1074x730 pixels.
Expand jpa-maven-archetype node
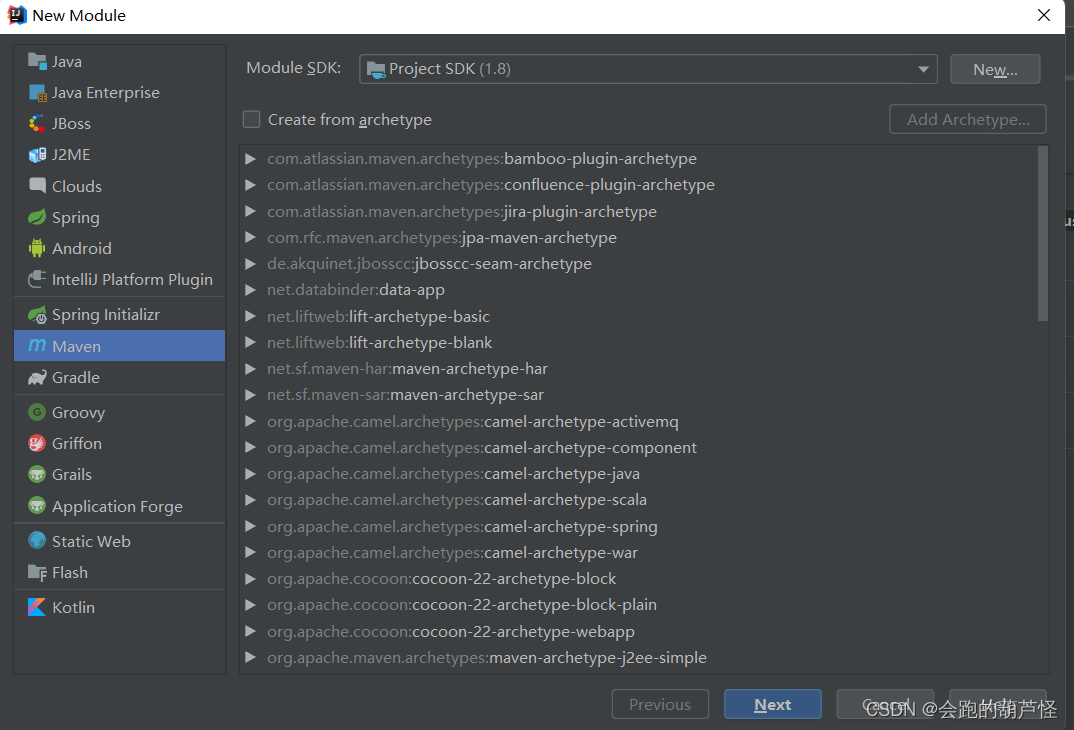[251, 238]
